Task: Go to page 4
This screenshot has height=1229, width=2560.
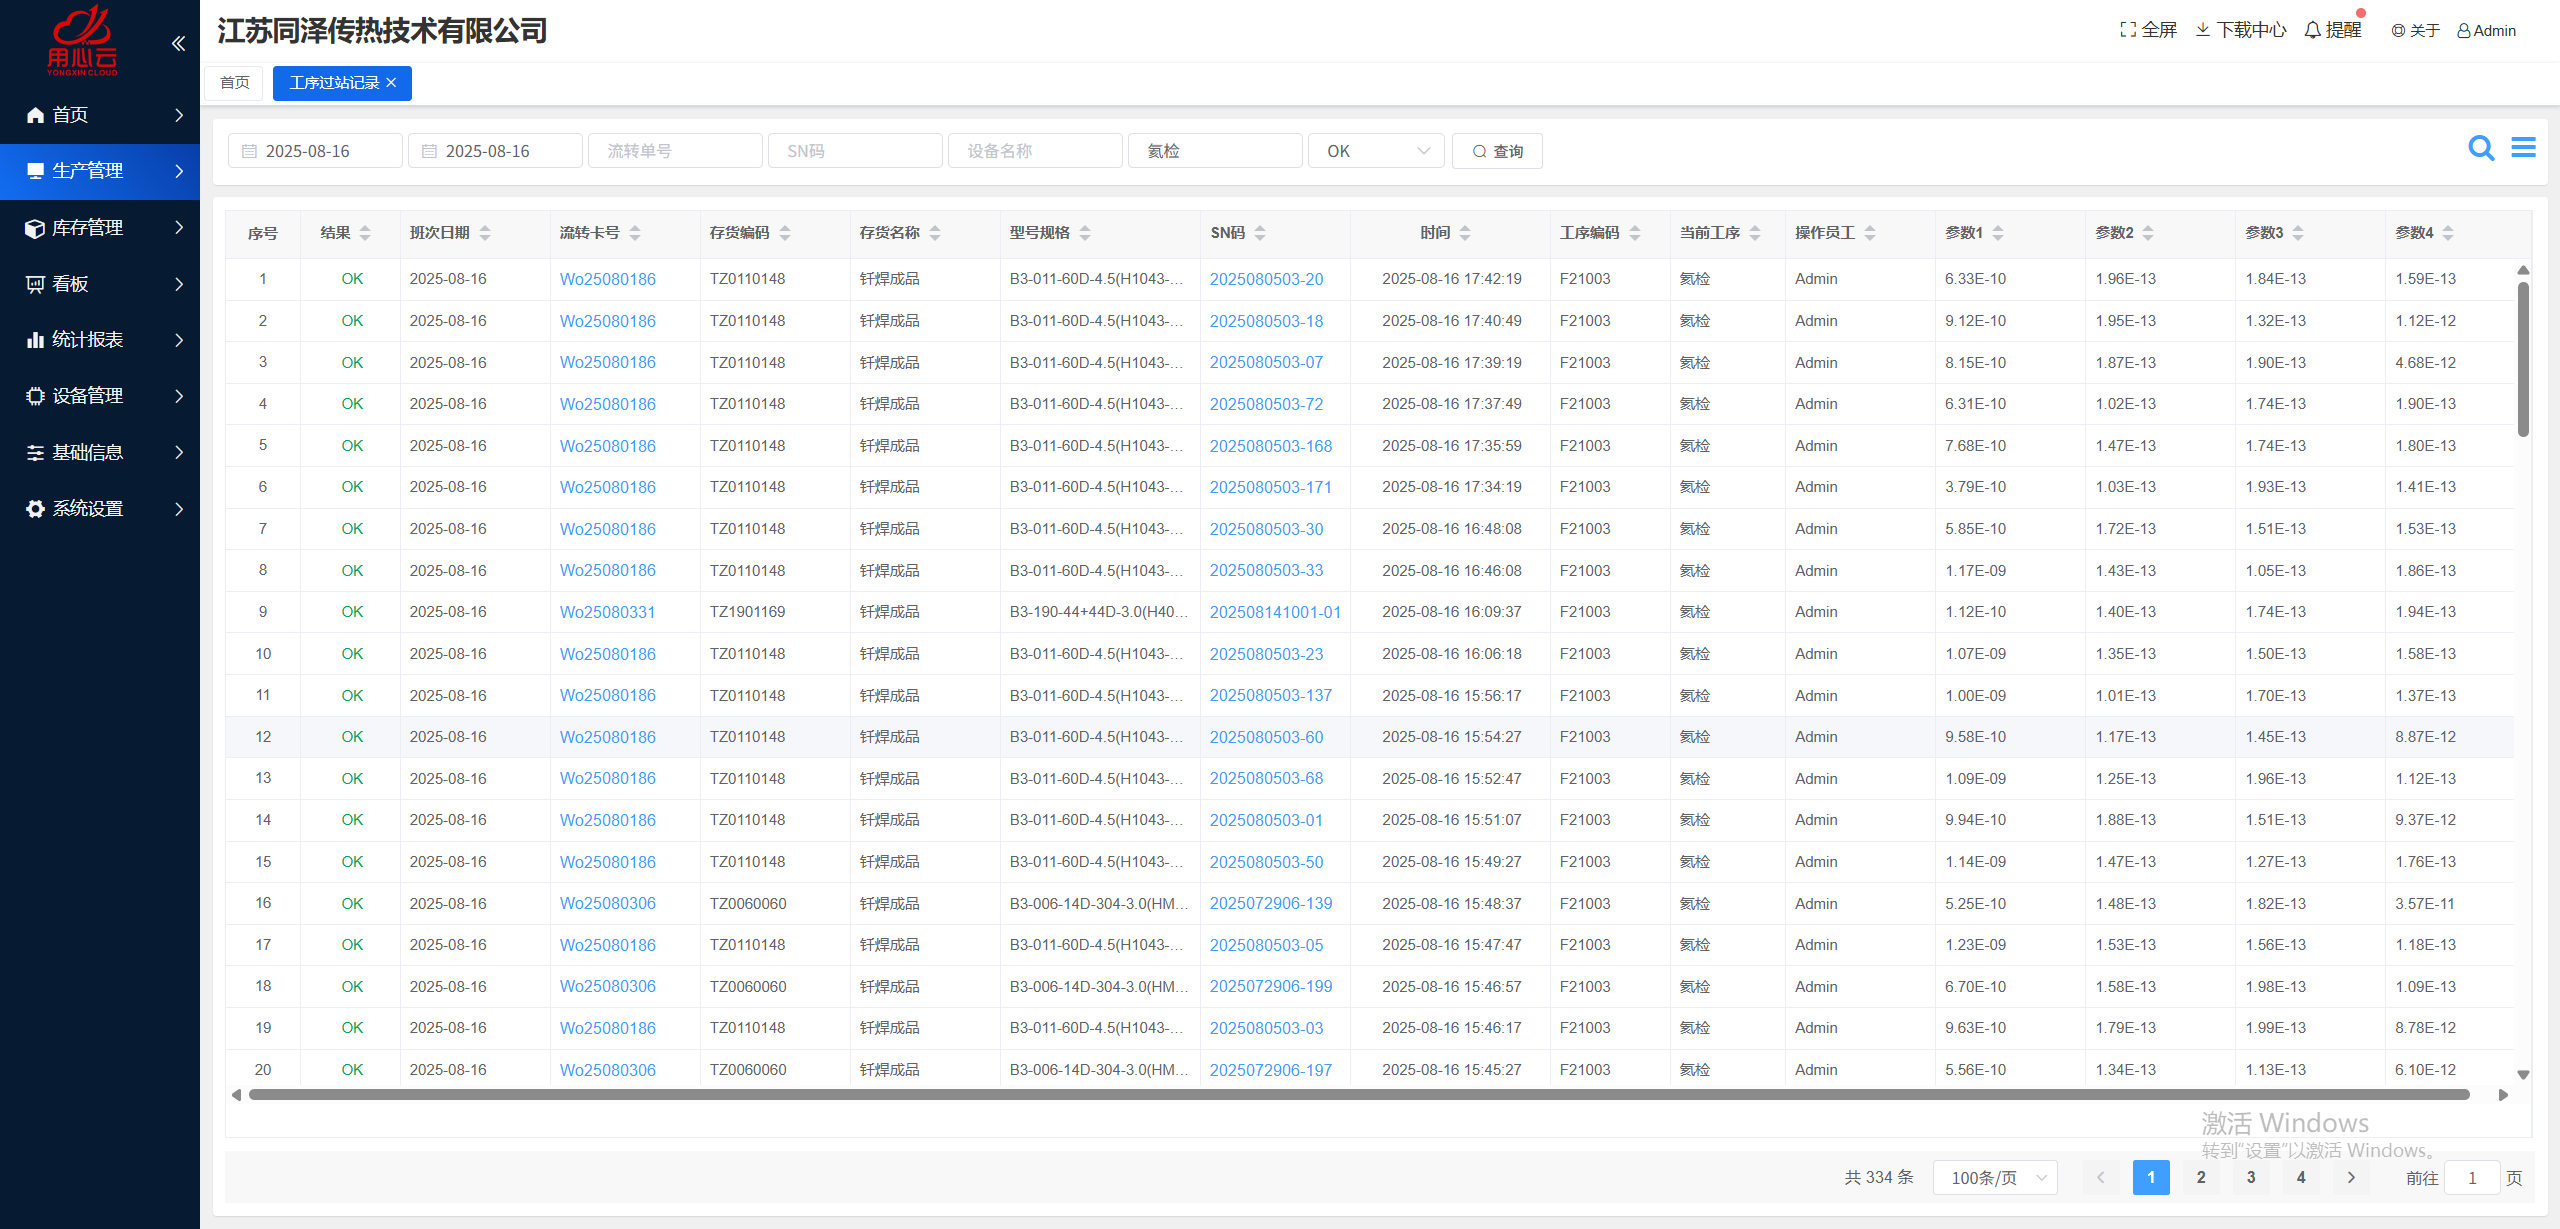Action: click(2301, 1178)
